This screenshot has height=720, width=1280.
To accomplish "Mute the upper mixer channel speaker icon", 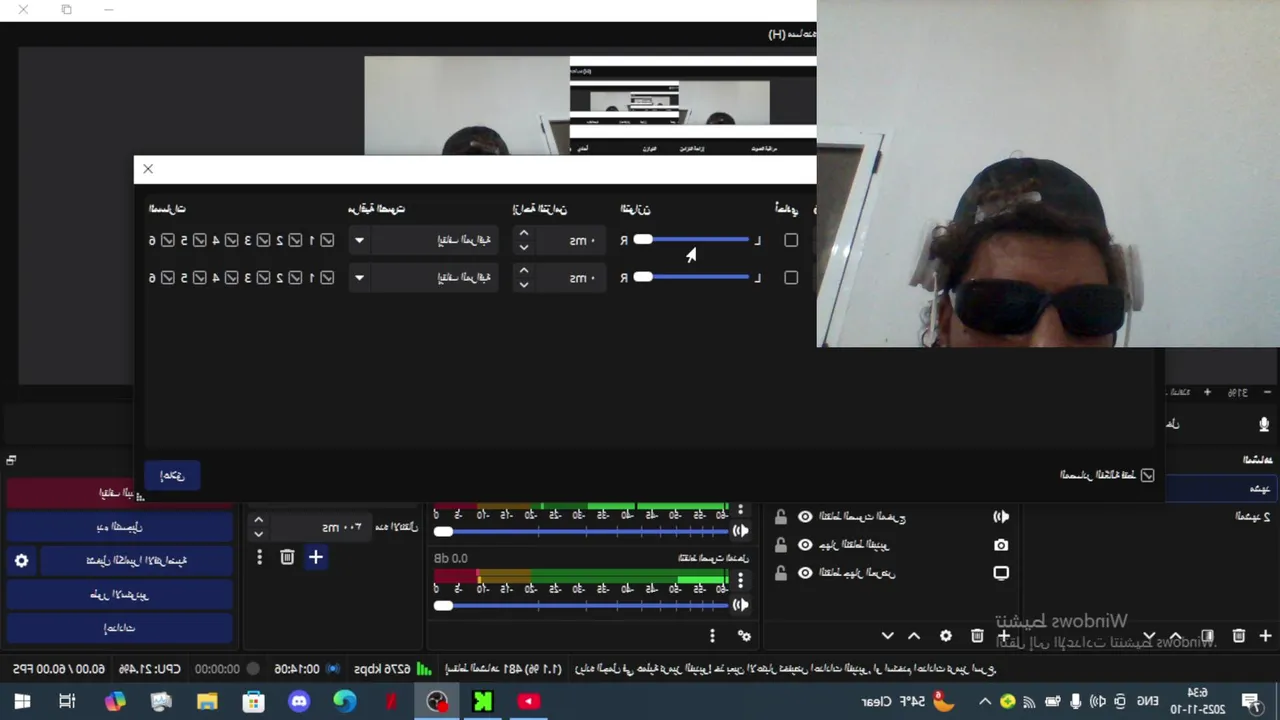I will 740,531.
